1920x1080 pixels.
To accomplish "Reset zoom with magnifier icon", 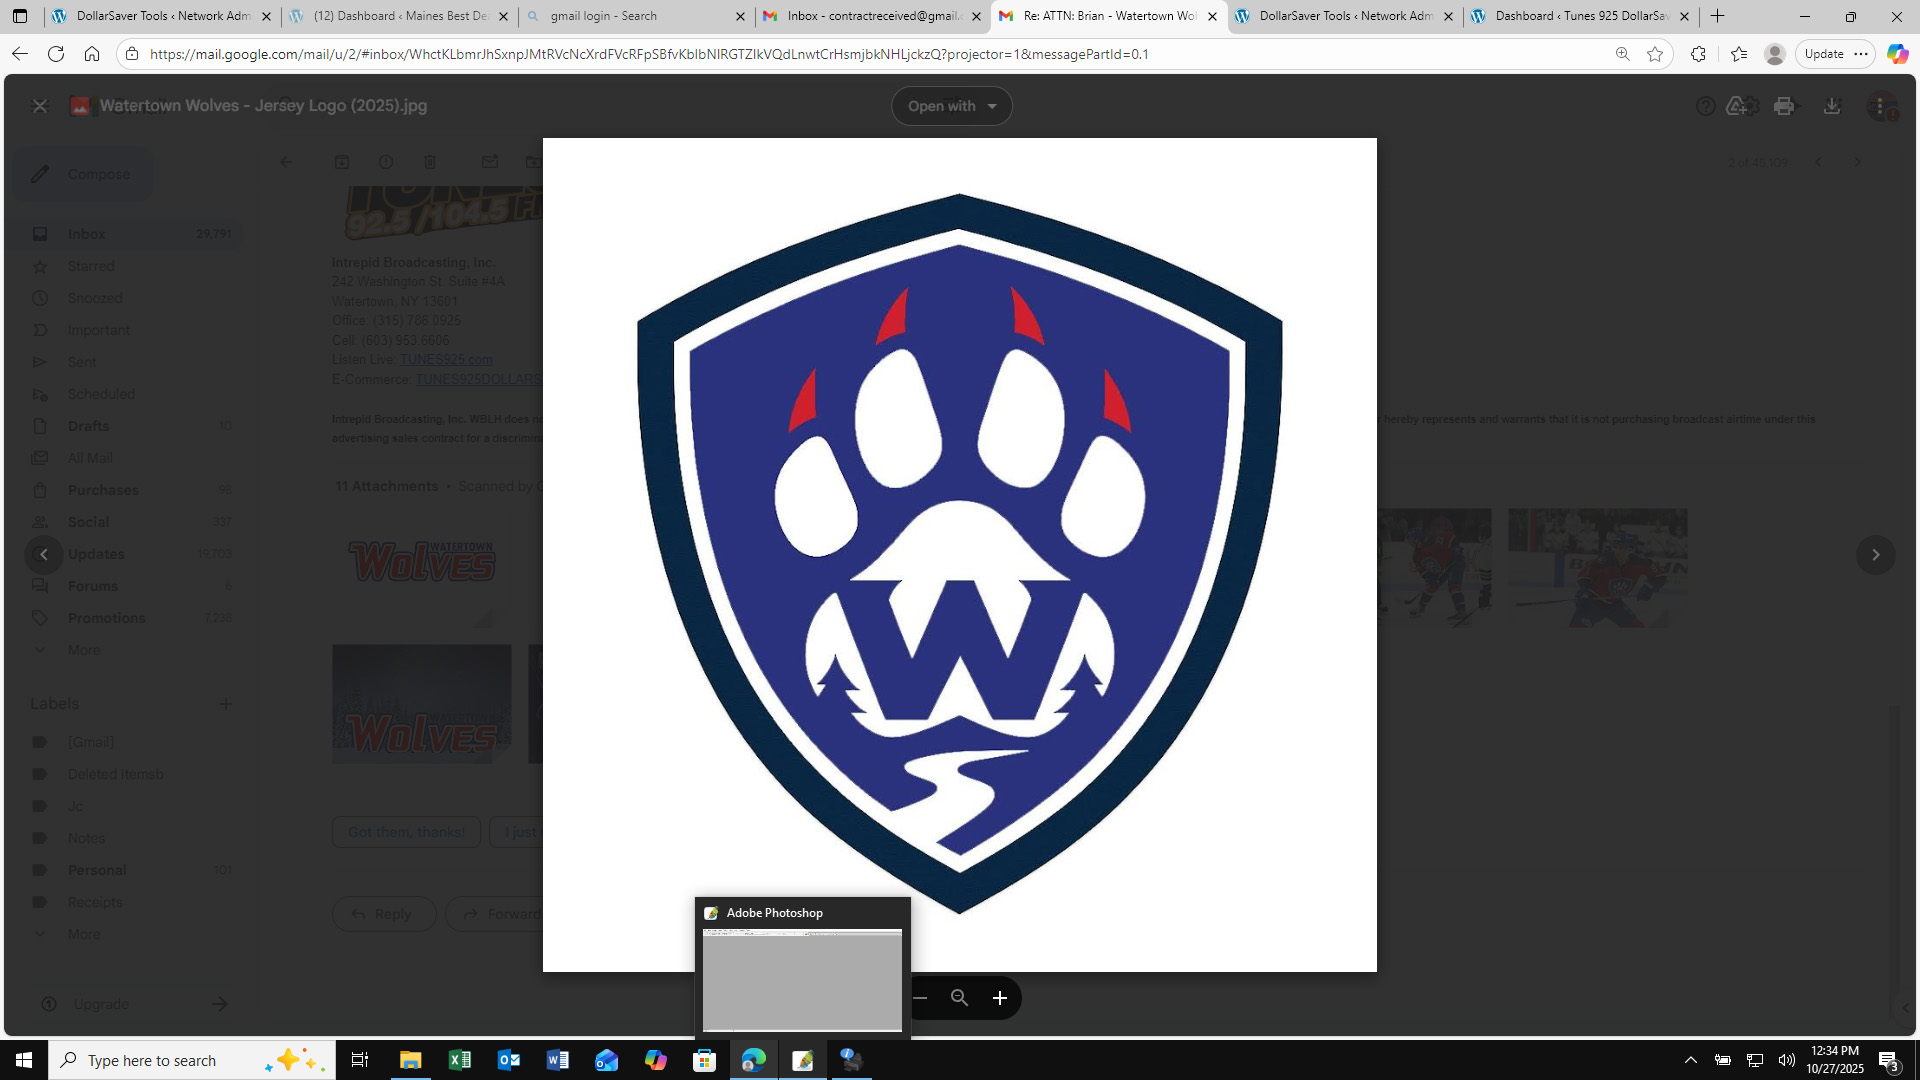I will [959, 998].
